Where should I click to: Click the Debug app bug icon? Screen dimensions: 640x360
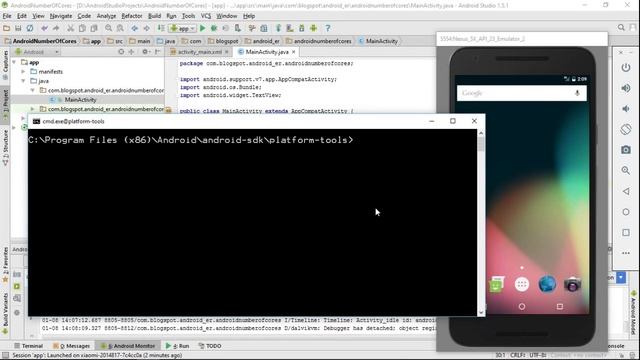[x=214, y=28]
